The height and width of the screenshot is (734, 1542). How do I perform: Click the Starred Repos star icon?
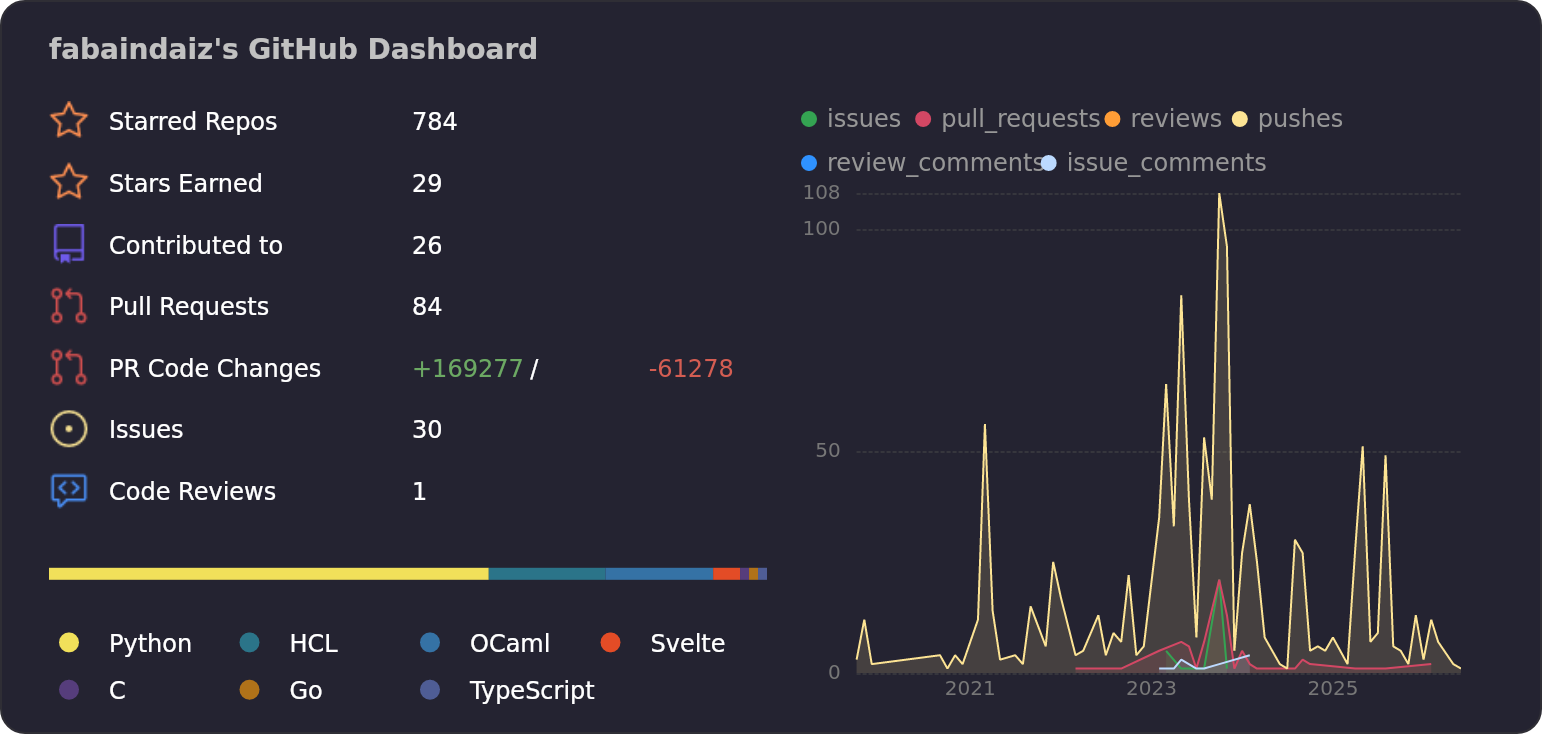68,120
